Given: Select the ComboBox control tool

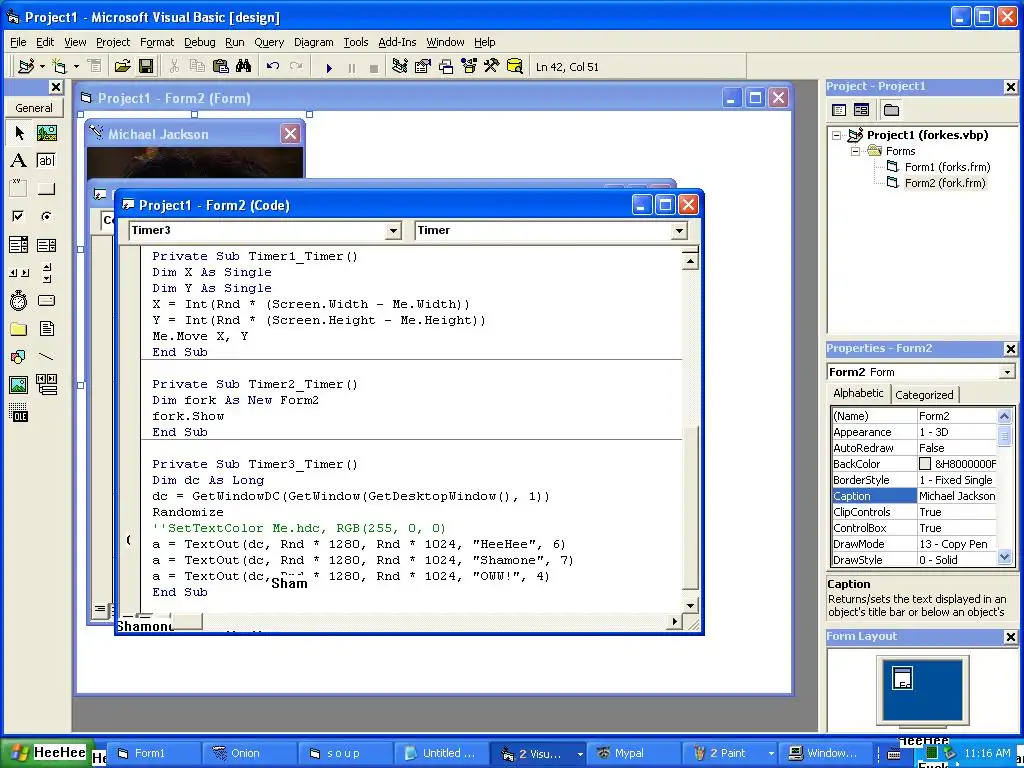Looking at the screenshot, I should click(x=19, y=245).
